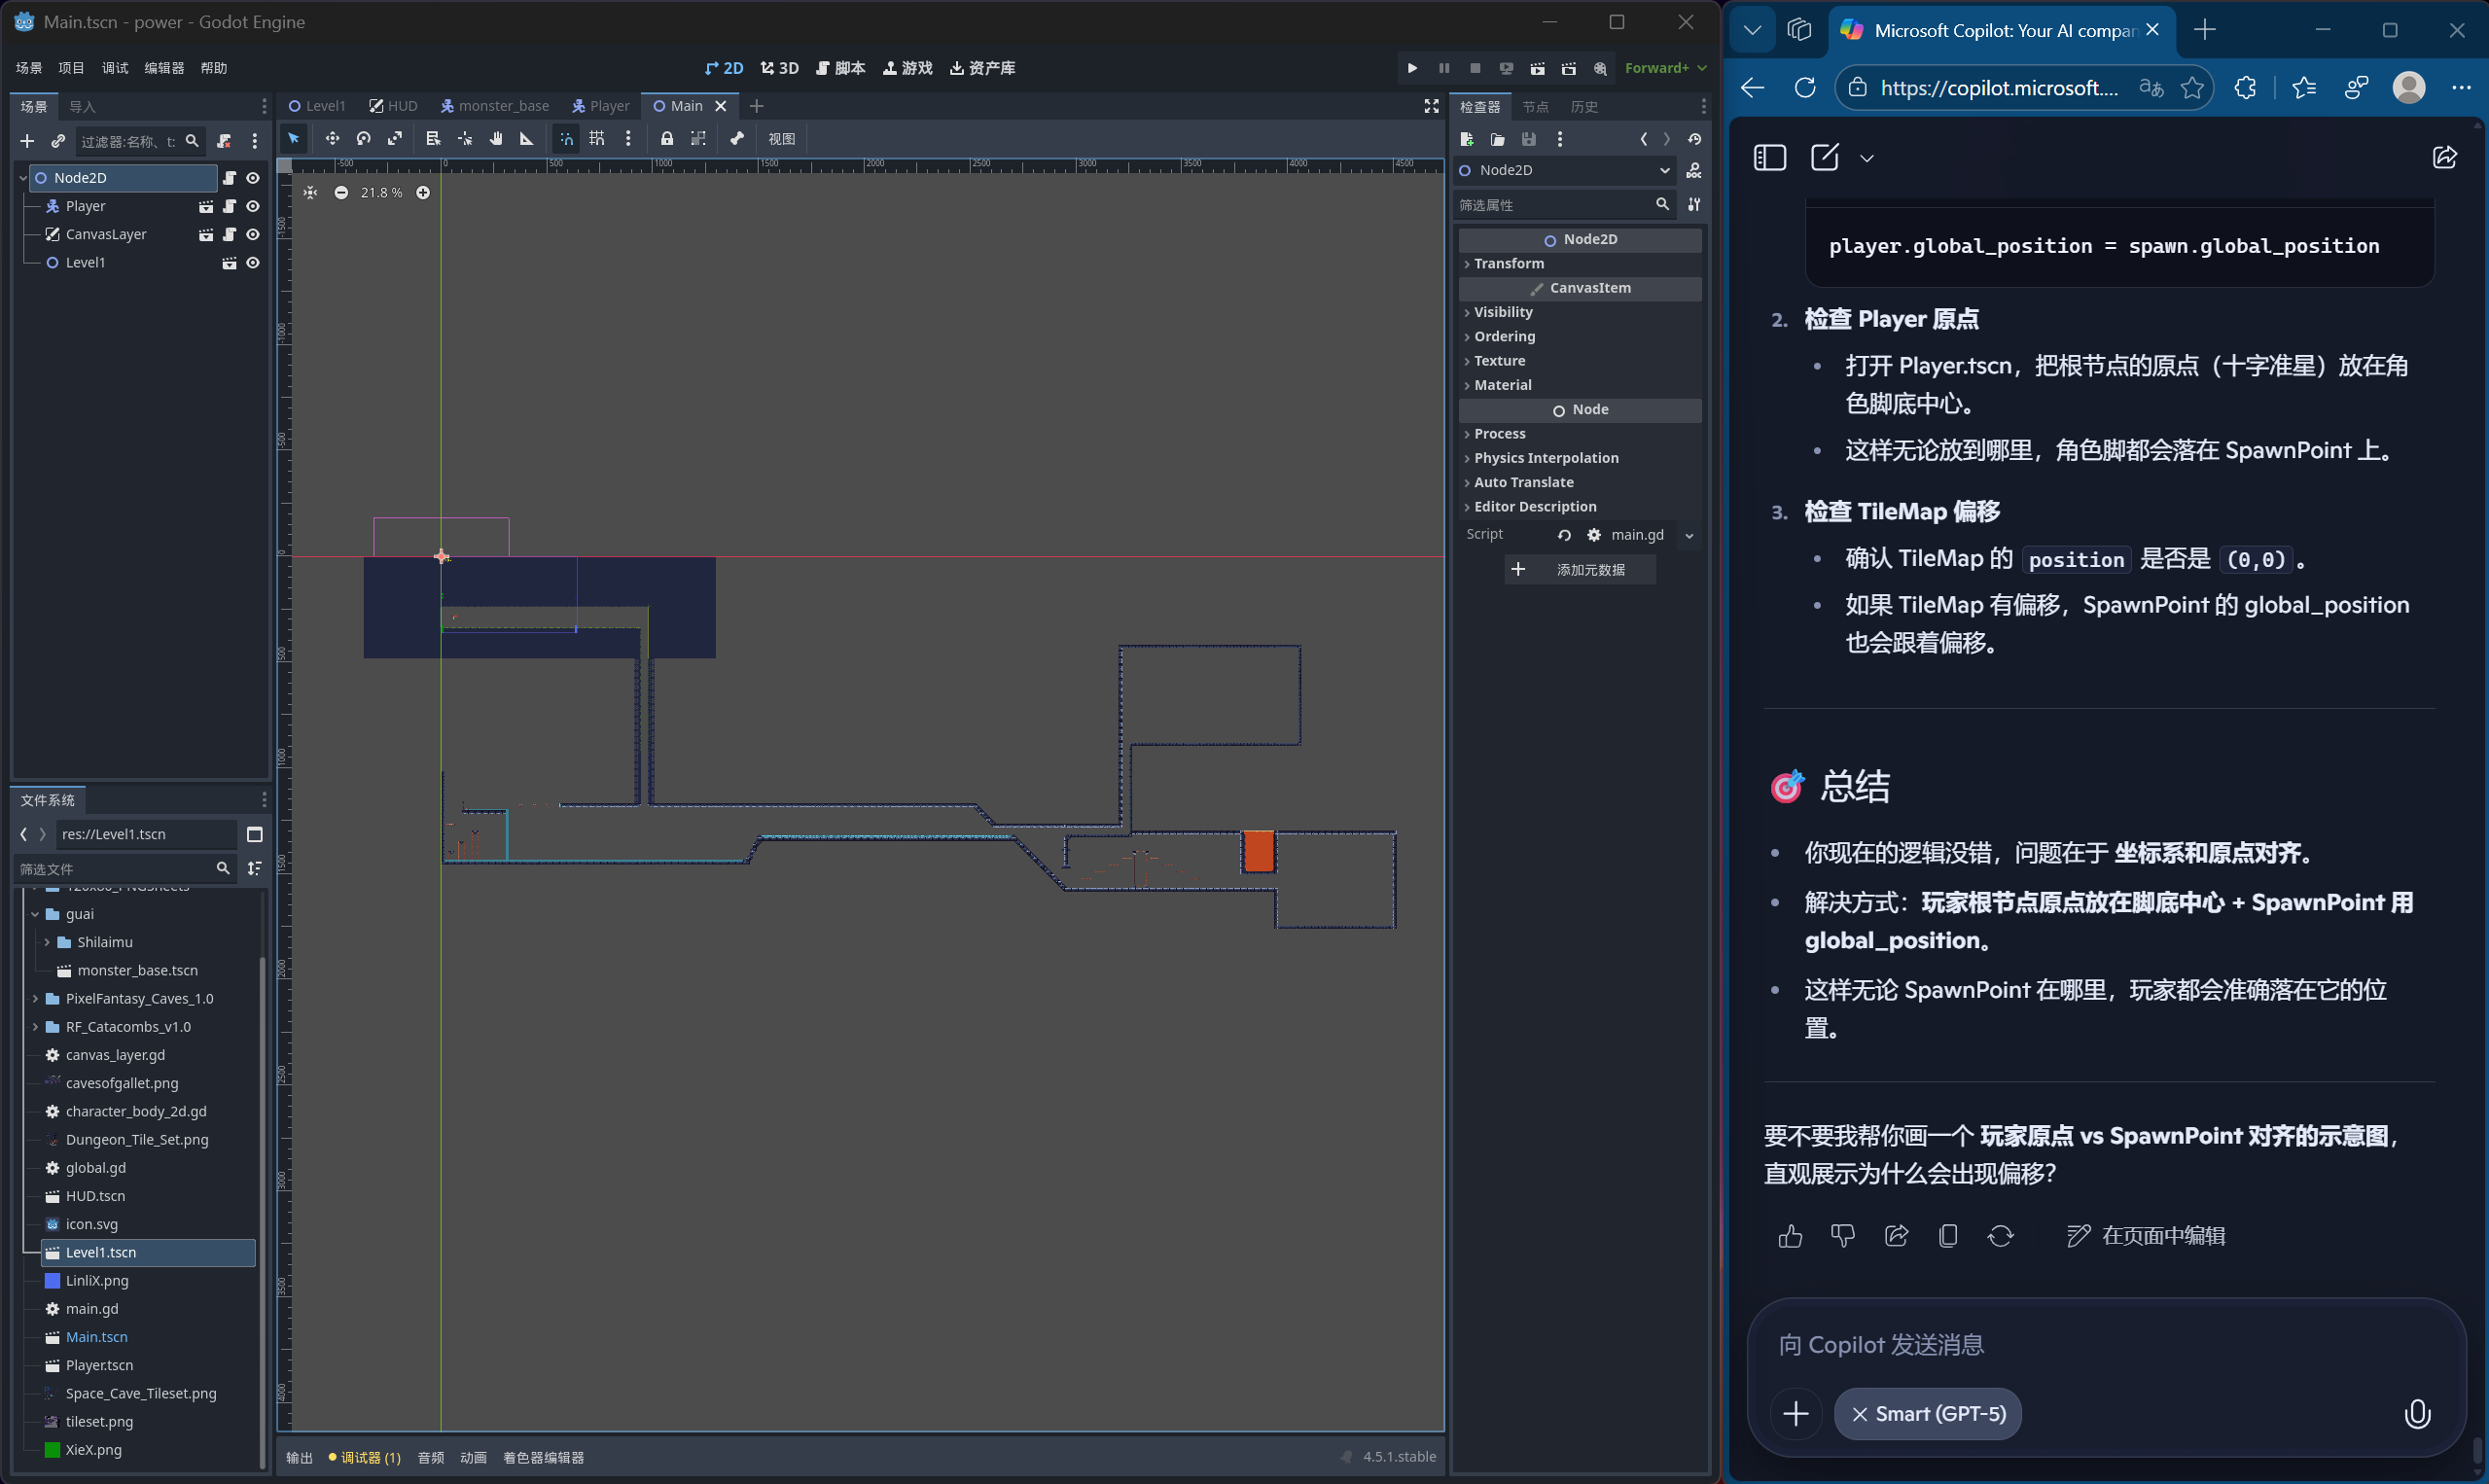Screen dimensions: 2489x1484
Task: Hide the Level1 node visibility eye
Action: (253, 262)
